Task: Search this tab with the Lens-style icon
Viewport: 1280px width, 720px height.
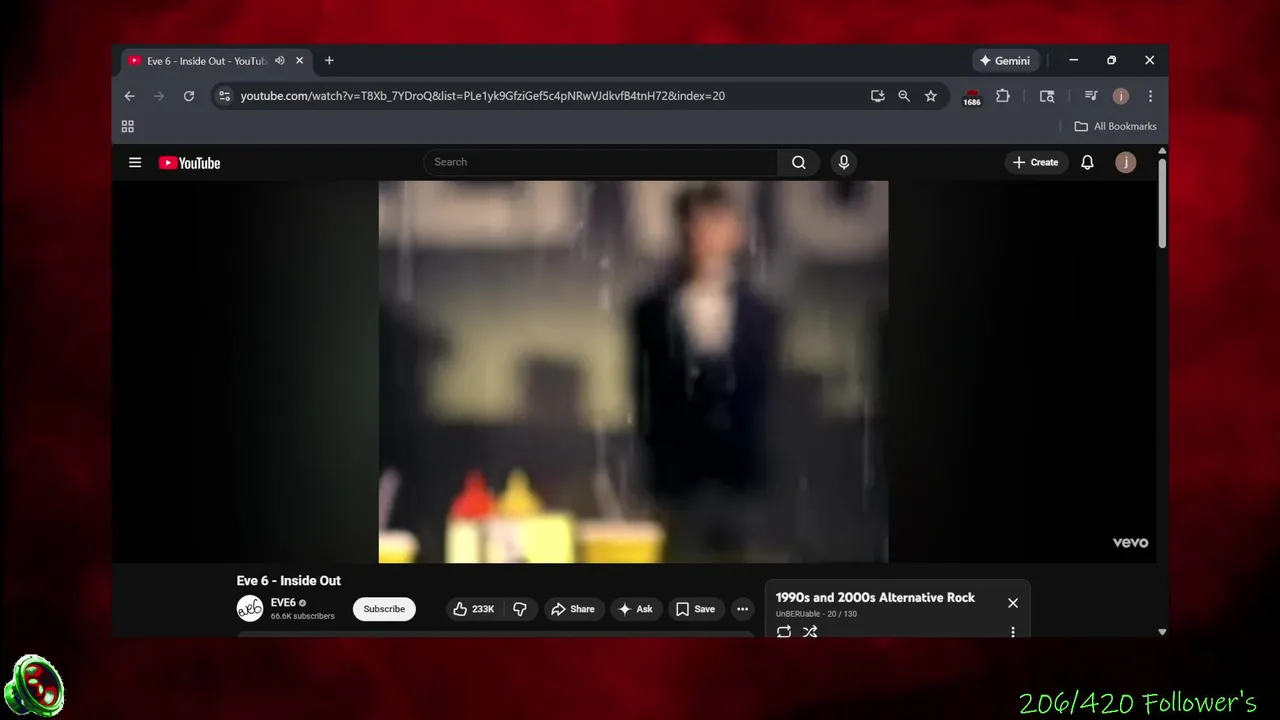Action: [1047, 96]
